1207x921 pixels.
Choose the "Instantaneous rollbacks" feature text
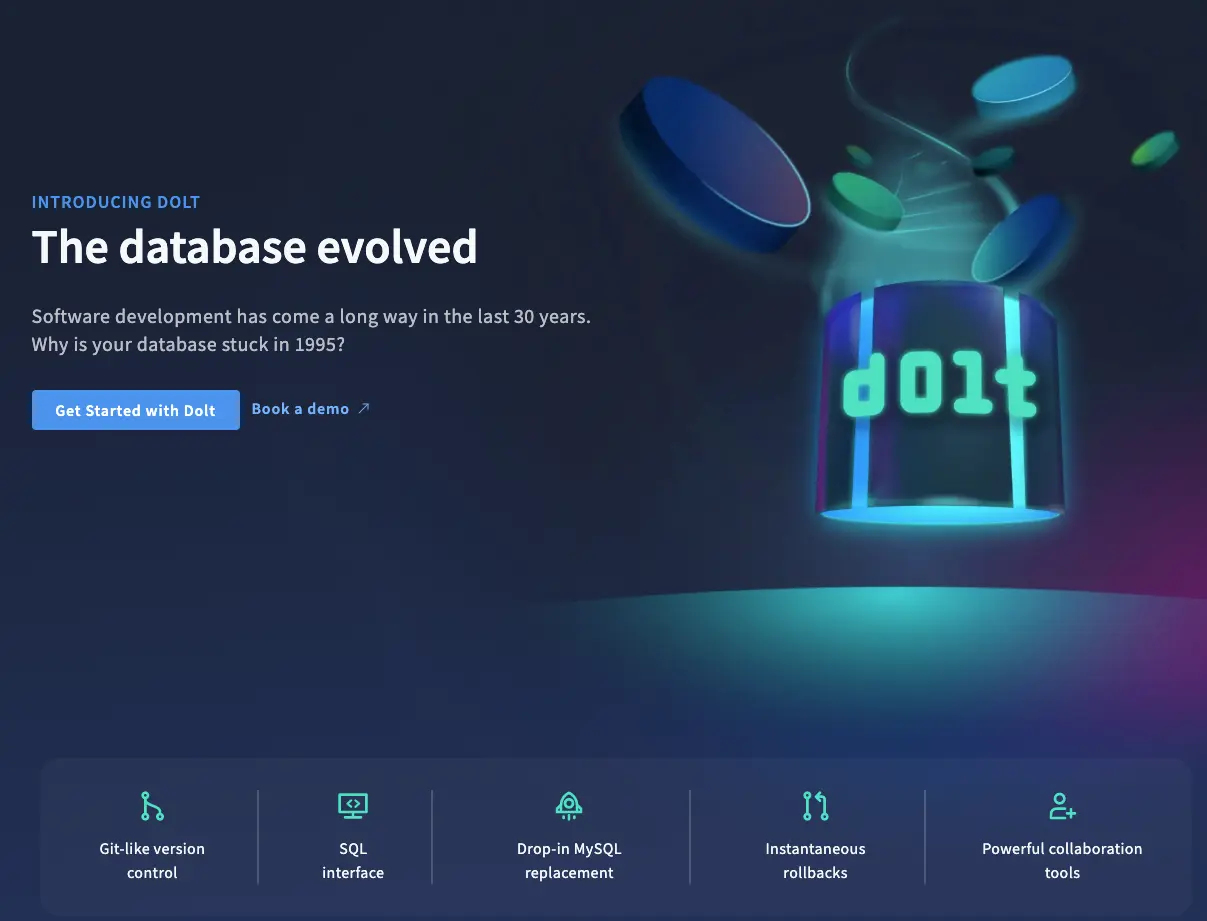click(815, 860)
